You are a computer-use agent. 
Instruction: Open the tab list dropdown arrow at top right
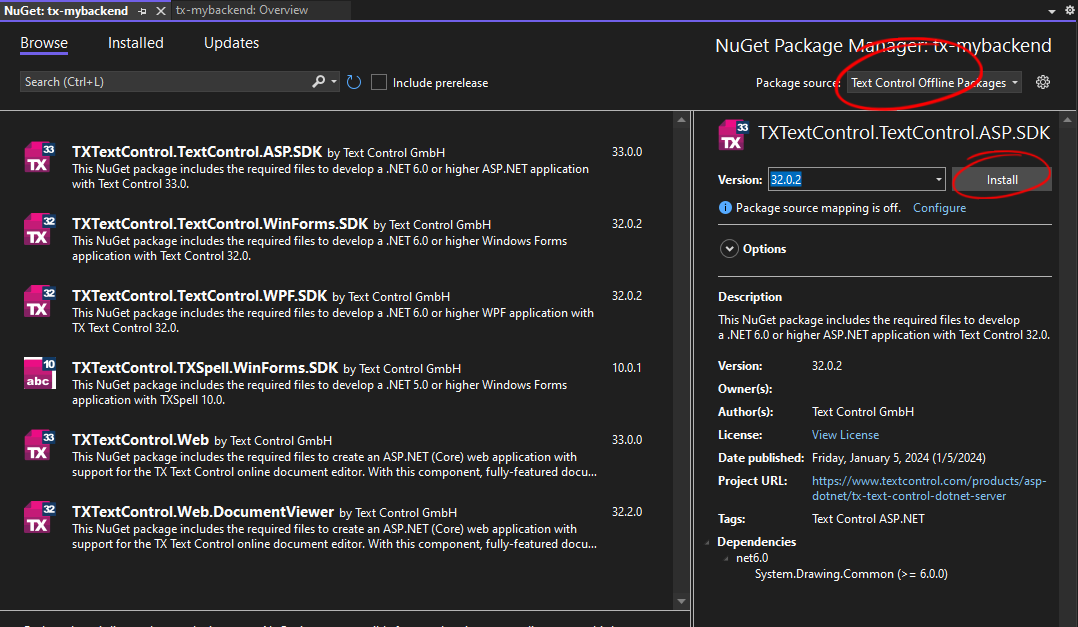[1052, 12]
